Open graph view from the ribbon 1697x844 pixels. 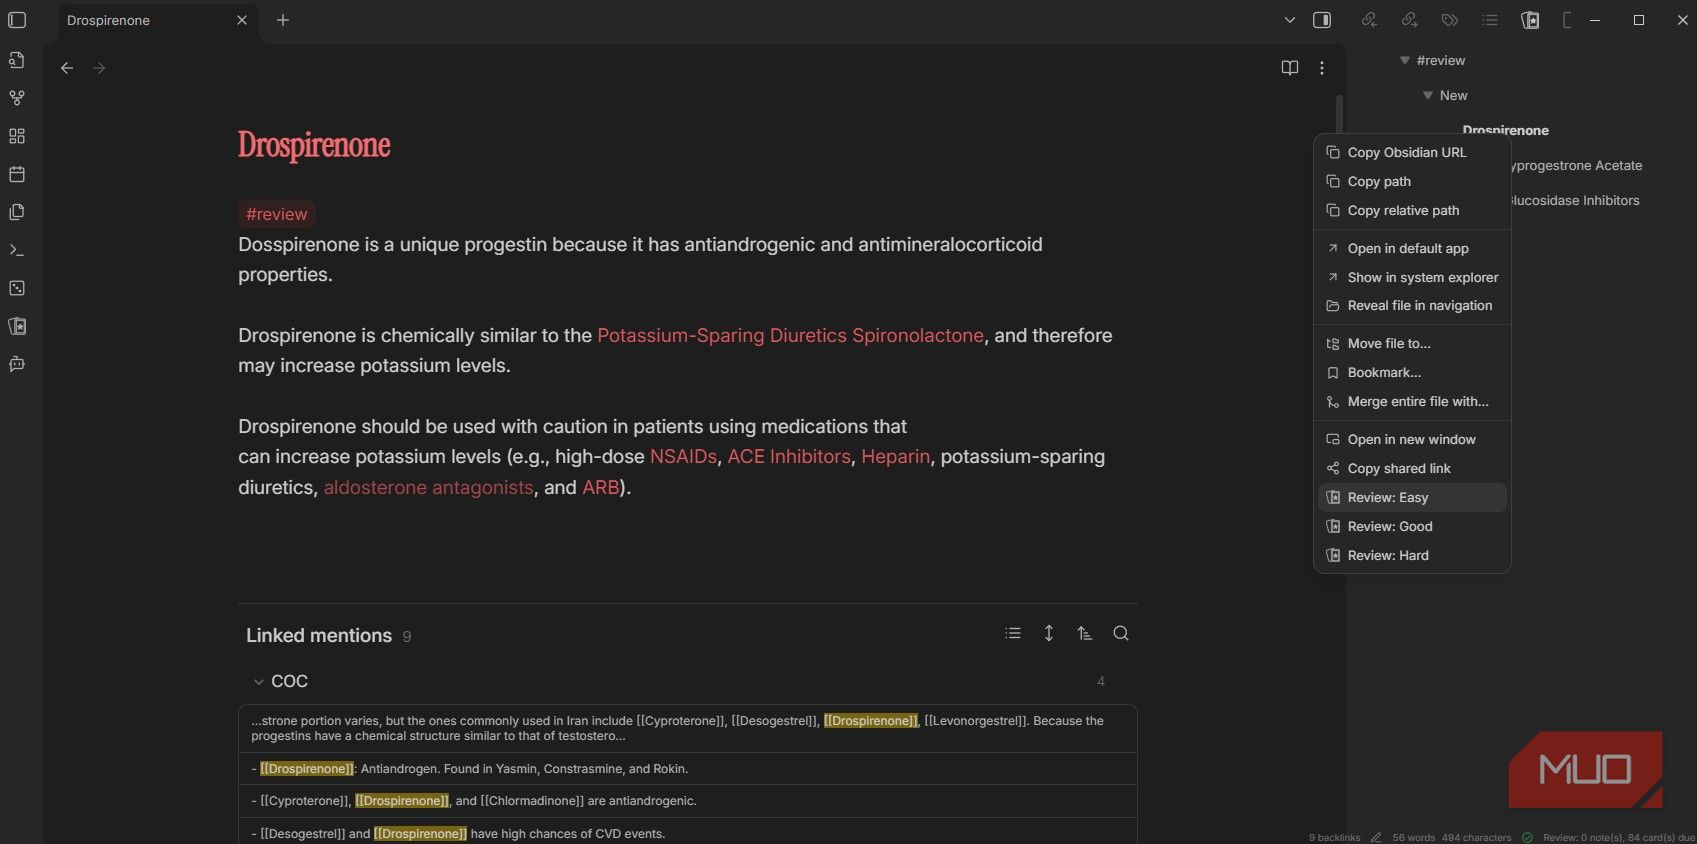[x=17, y=98]
